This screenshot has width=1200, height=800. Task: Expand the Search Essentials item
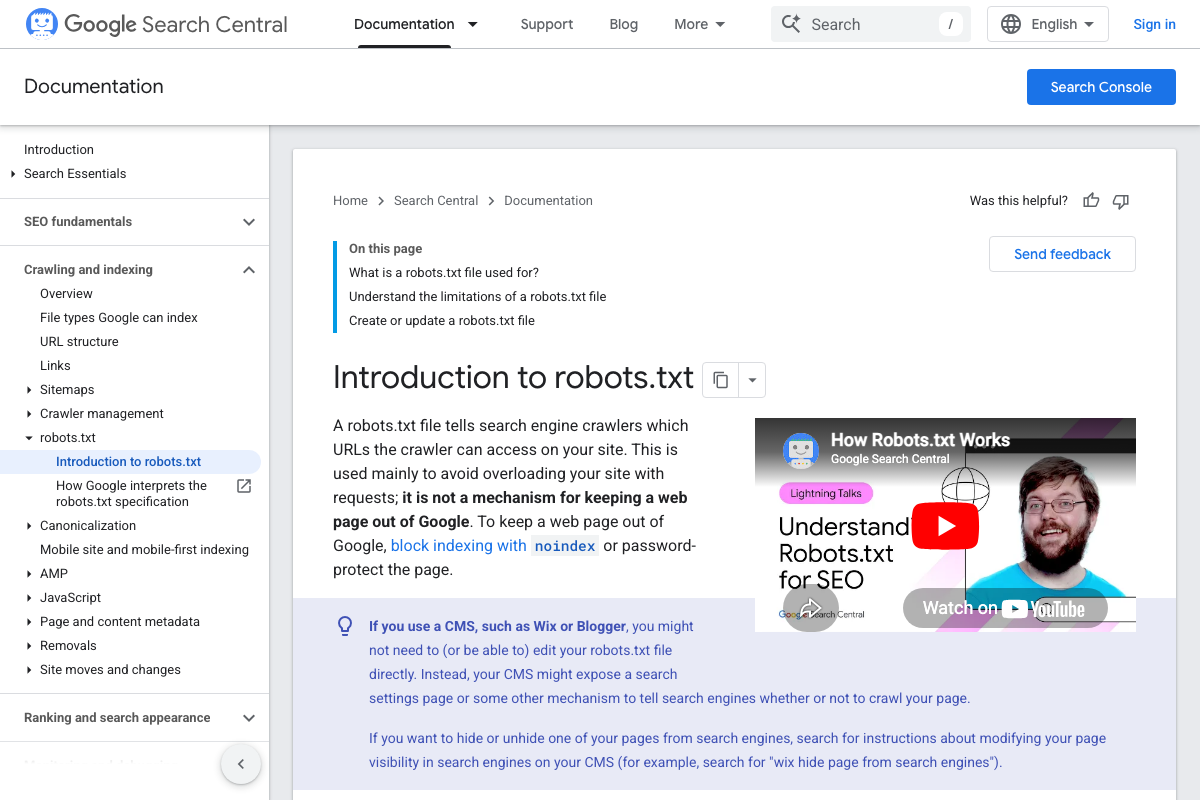coord(13,174)
